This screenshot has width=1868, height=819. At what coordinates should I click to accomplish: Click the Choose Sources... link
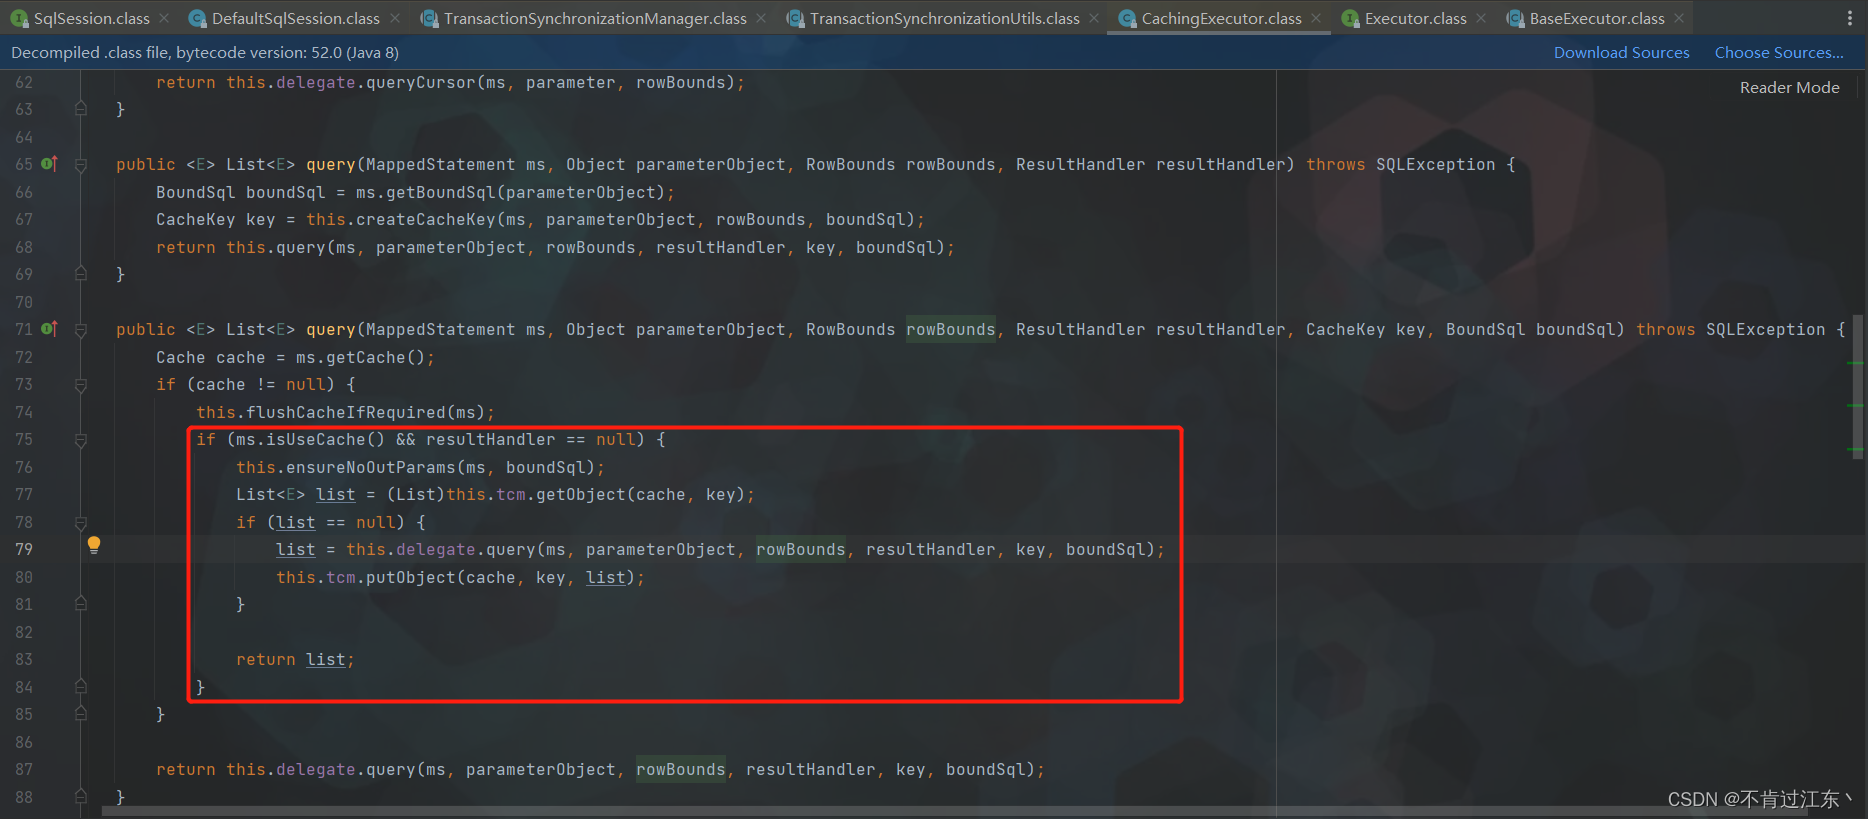point(1779,52)
